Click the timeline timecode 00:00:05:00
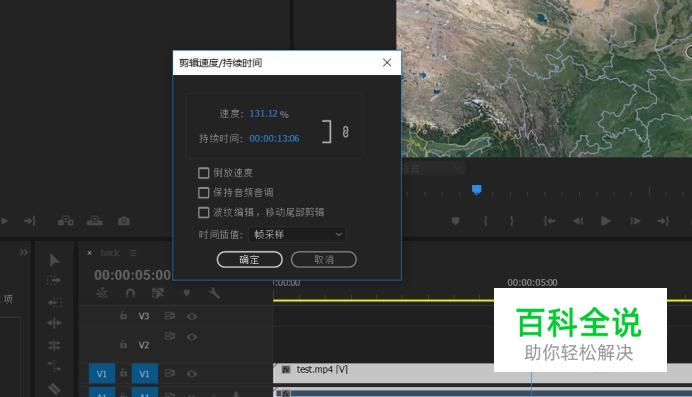Screen dimensions: 692x397 click(132, 275)
